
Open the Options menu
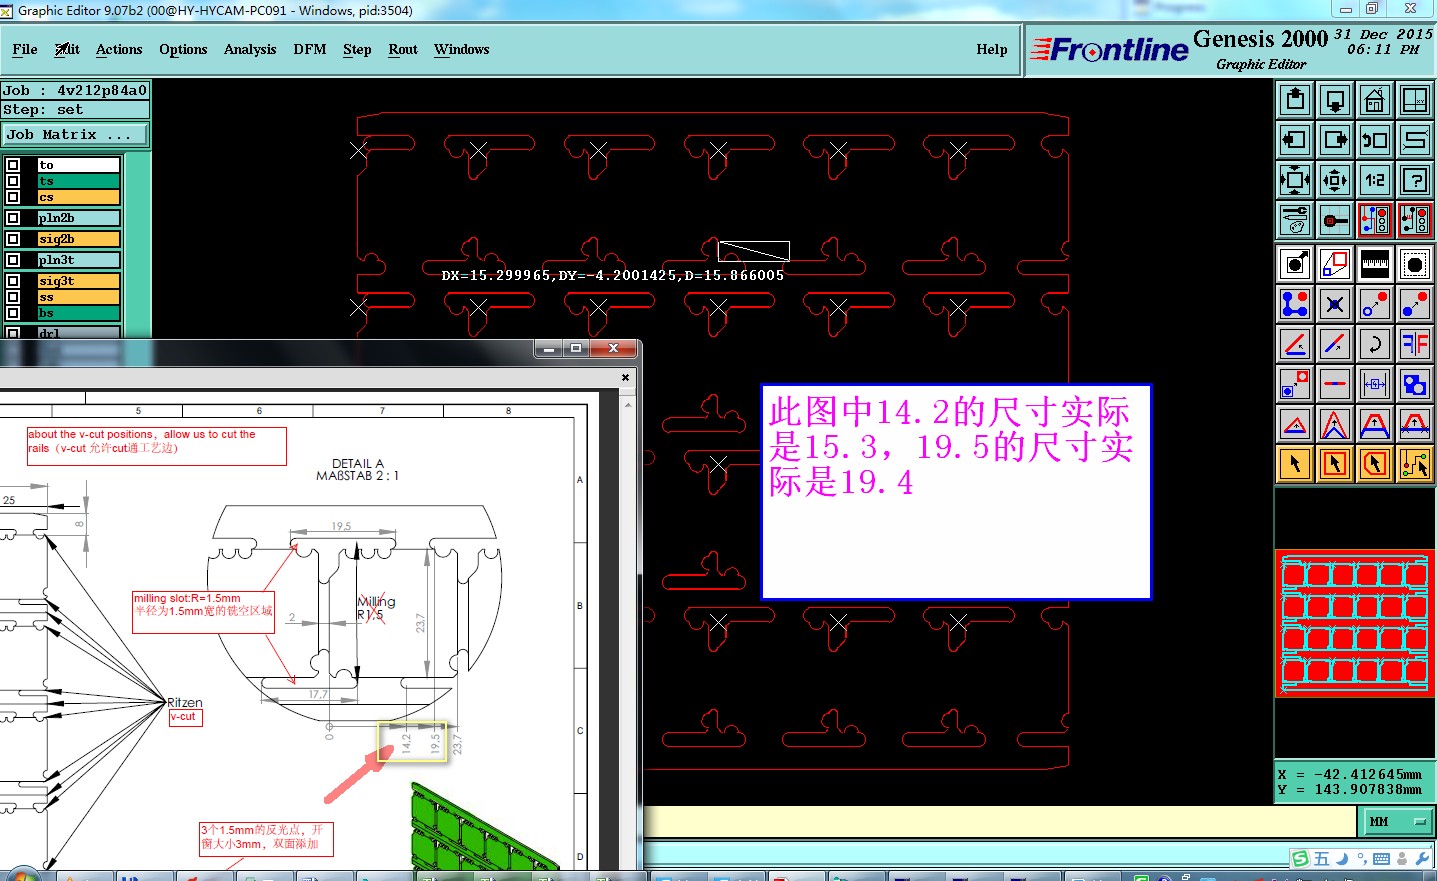pyautogui.click(x=183, y=49)
